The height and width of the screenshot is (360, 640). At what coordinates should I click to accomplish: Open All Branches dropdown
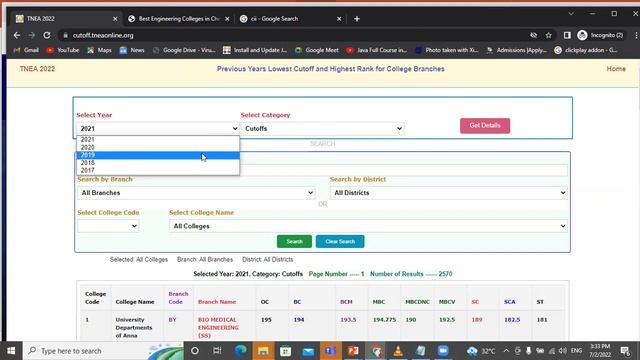[x=196, y=193]
